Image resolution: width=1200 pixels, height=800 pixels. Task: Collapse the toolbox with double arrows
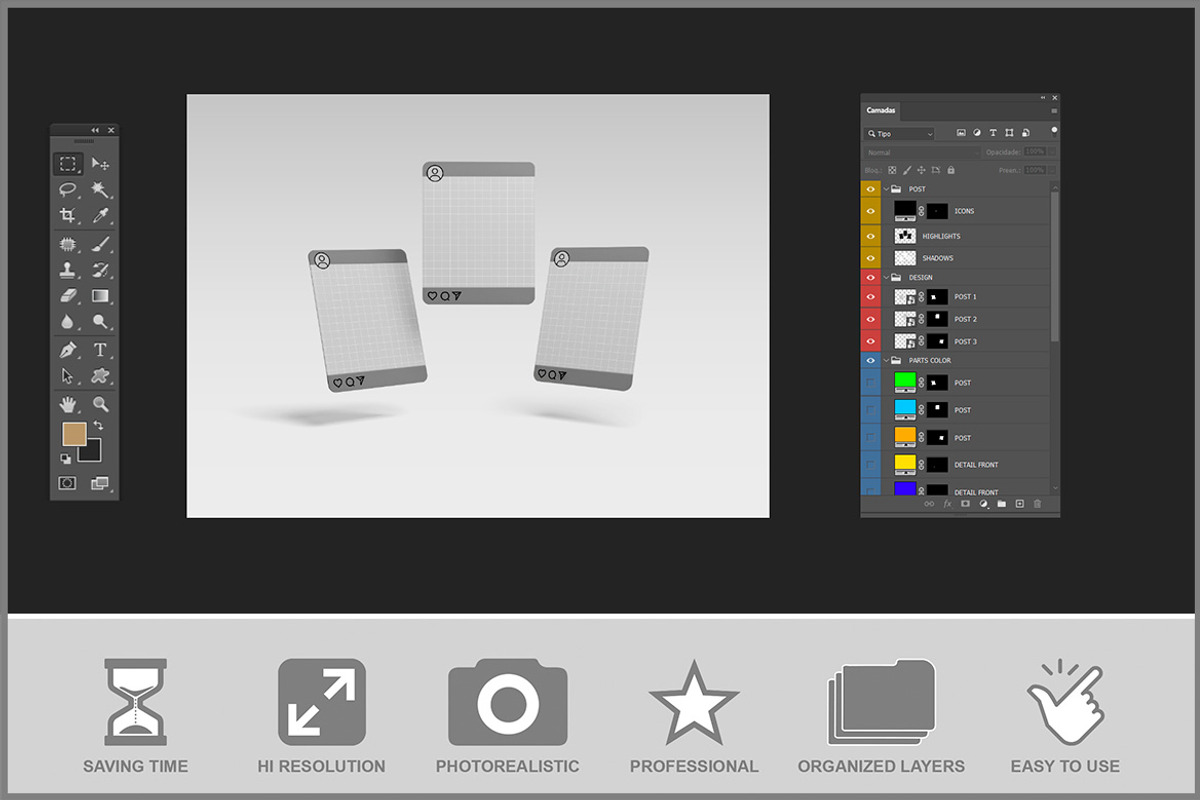click(96, 130)
